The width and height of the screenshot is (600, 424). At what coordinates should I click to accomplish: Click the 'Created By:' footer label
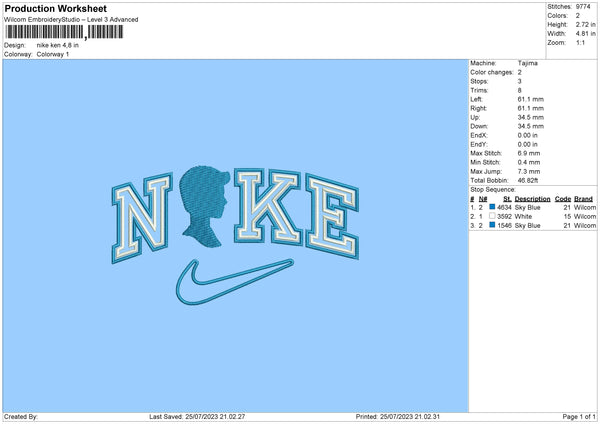tap(21, 417)
